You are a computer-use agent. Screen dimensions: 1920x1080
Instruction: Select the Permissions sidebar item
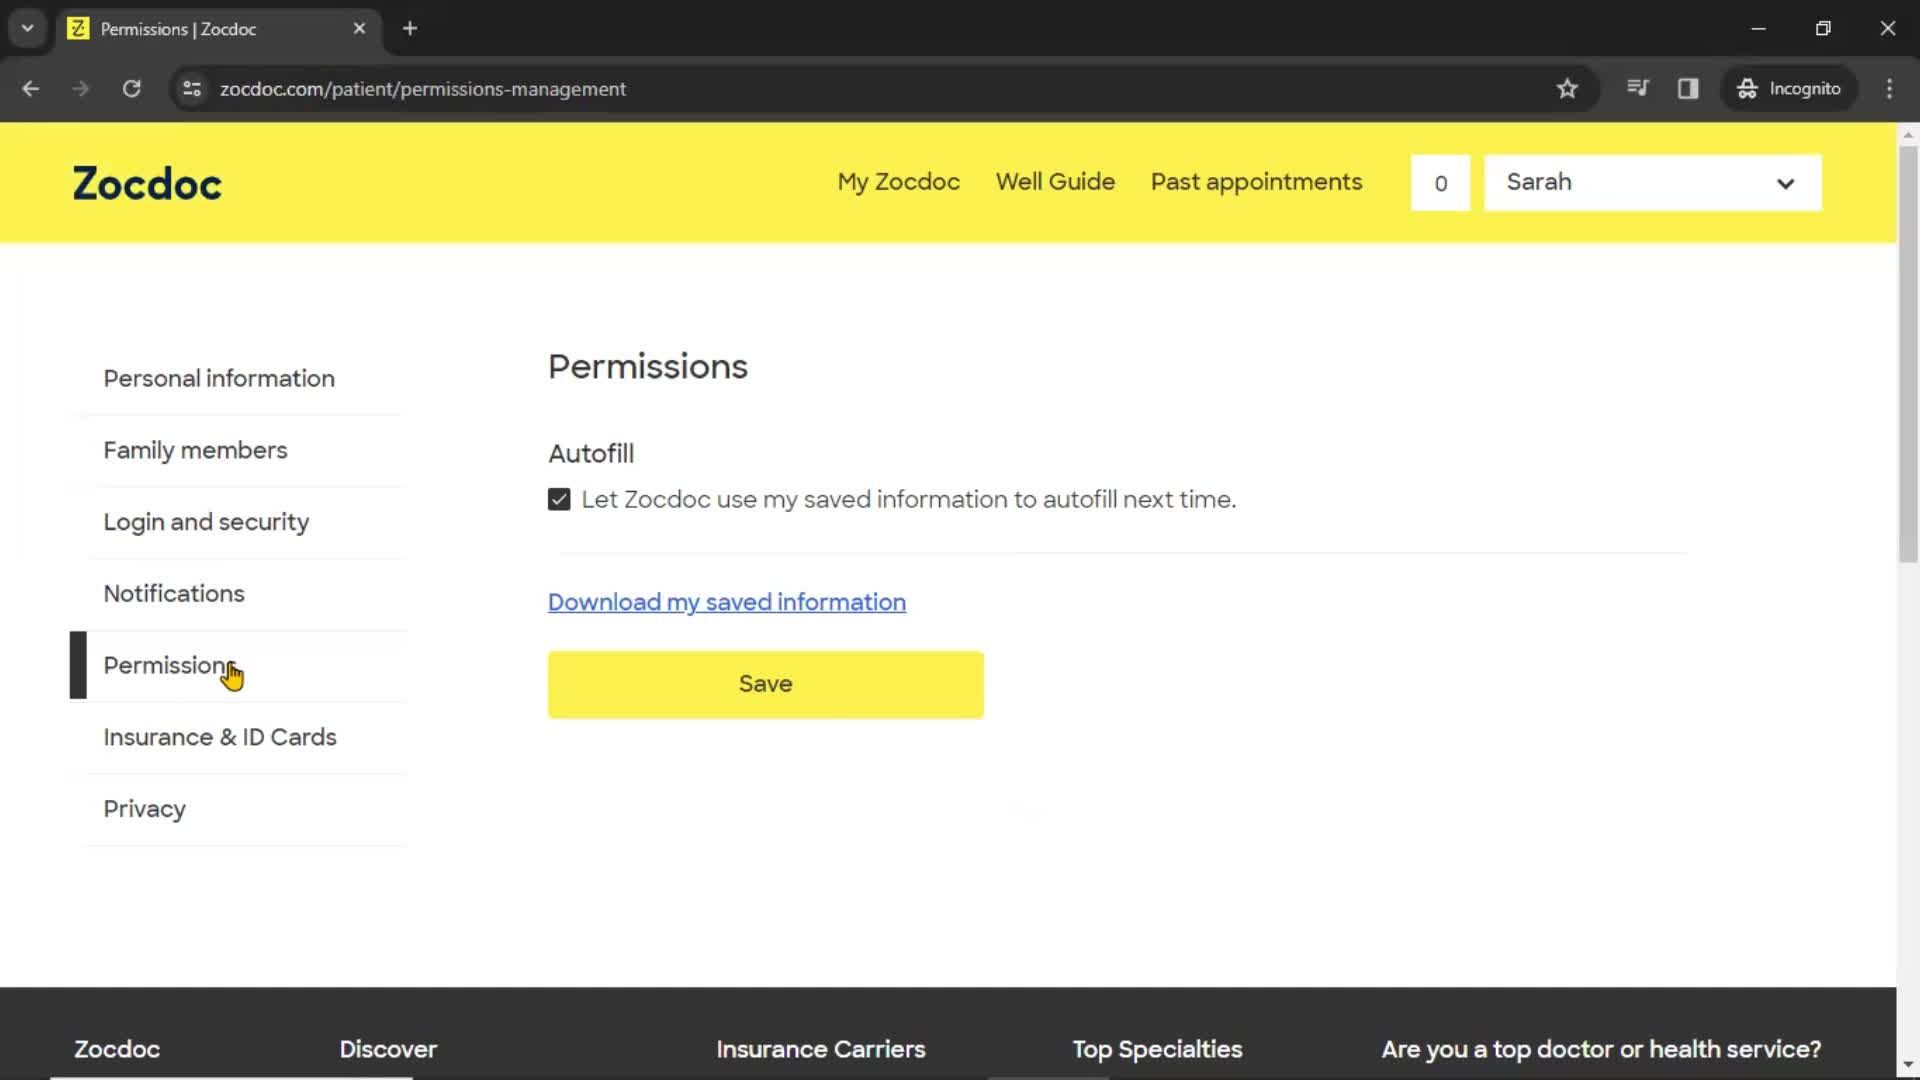[x=170, y=666]
